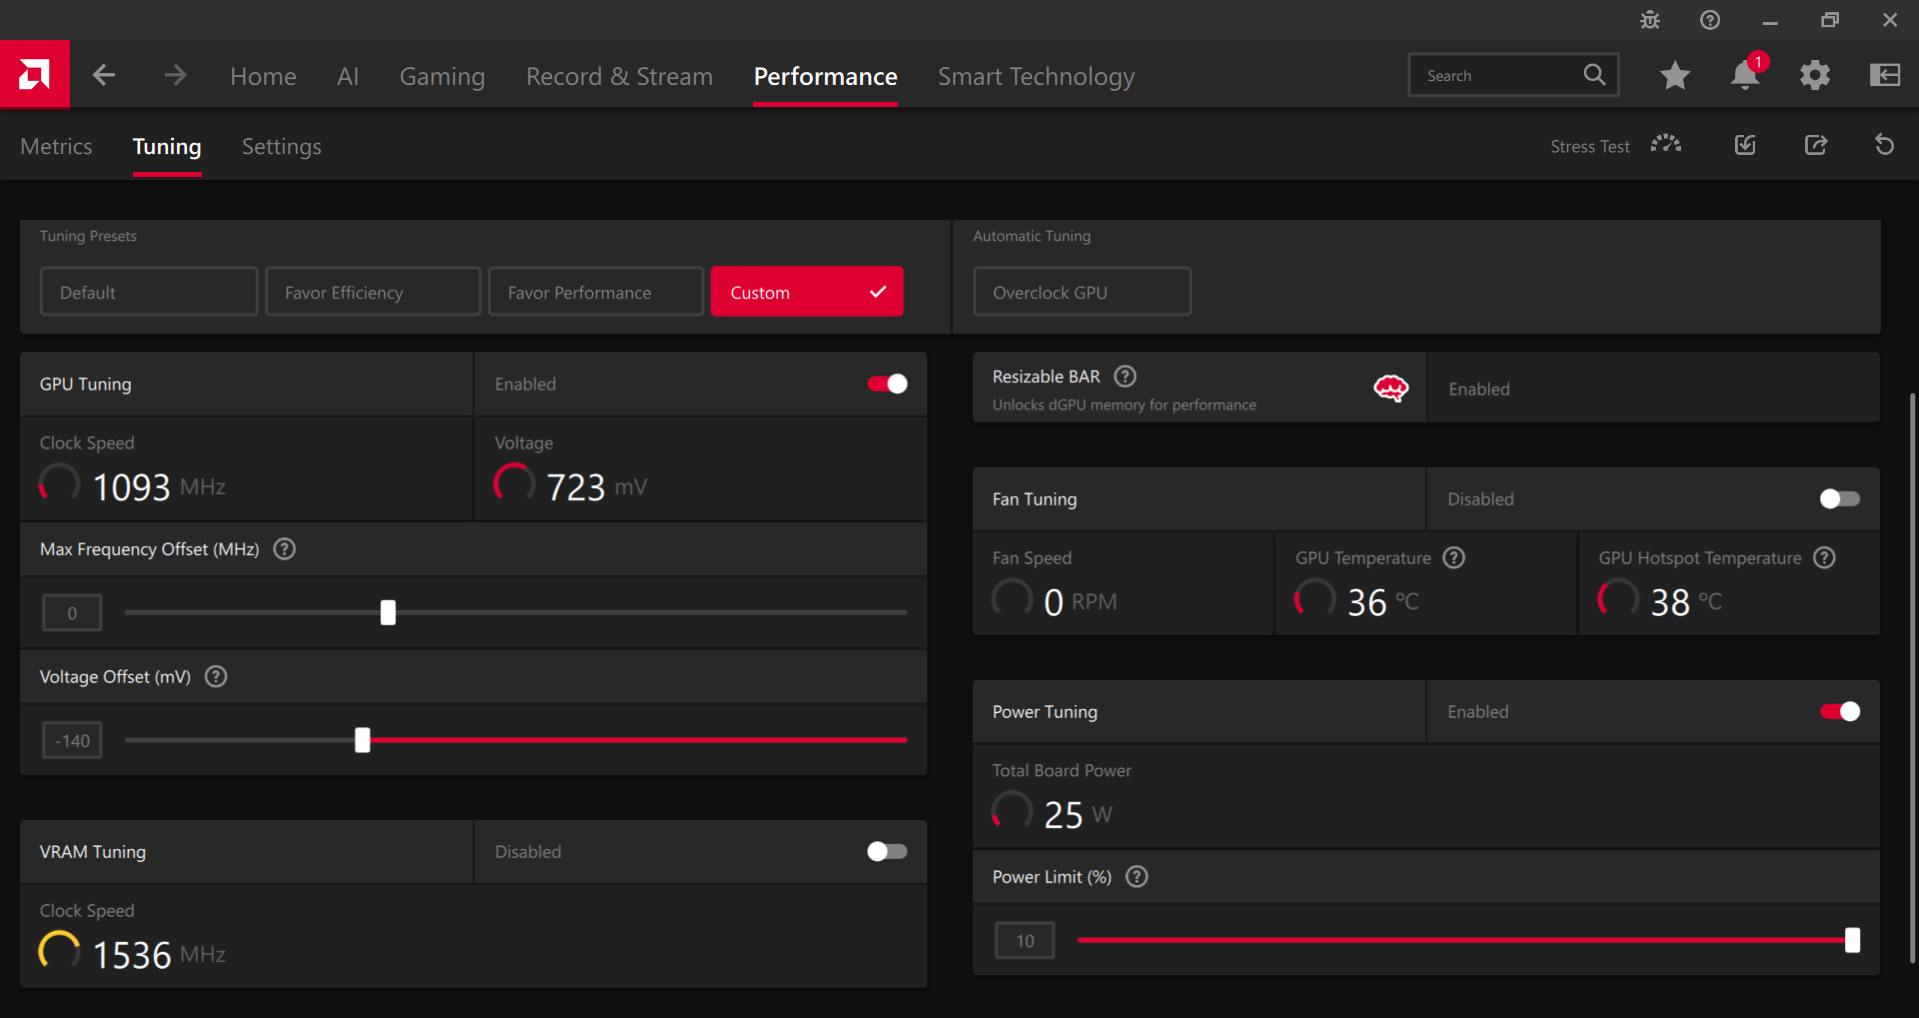Show help for GPU Hotspot Temperature
The image size is (1919, 1018).
point(1825,558)
